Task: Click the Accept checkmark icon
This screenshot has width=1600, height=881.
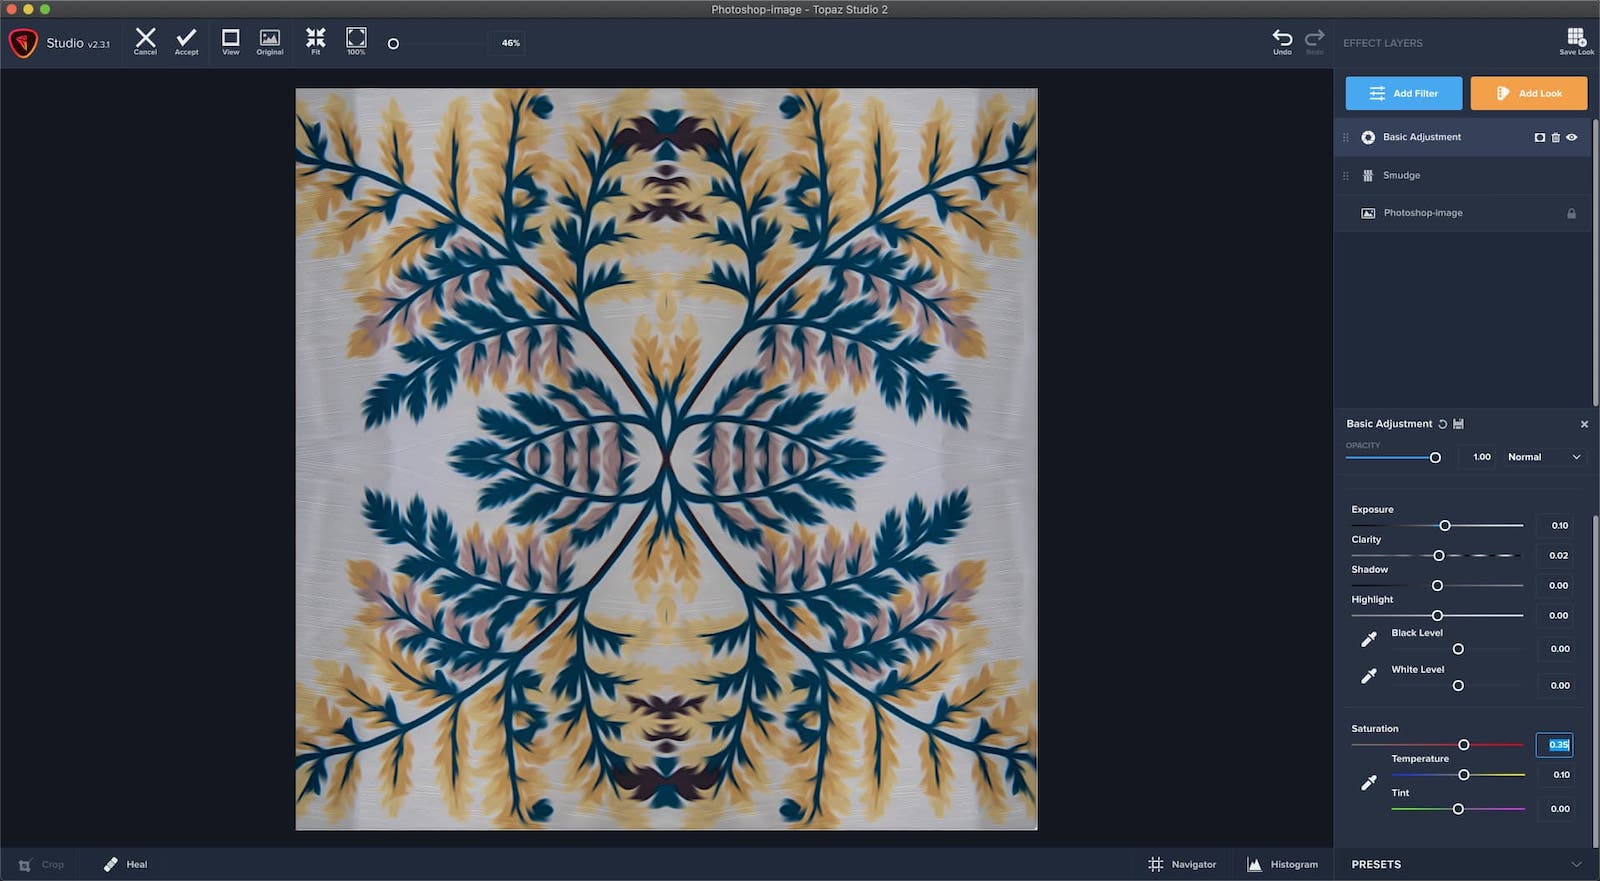Action: click(186, 39)
